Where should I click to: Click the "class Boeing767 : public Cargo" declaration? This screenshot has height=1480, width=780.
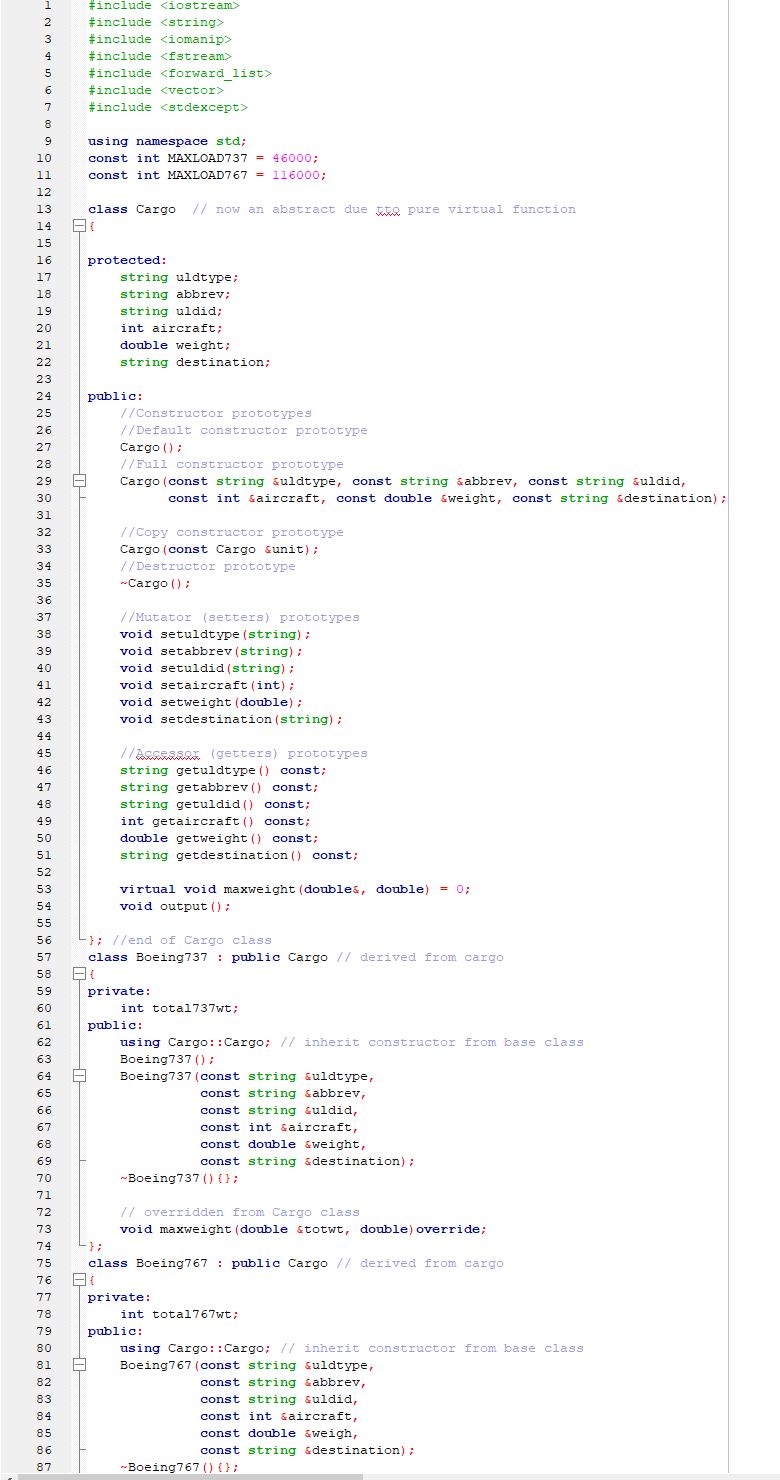208,1263
